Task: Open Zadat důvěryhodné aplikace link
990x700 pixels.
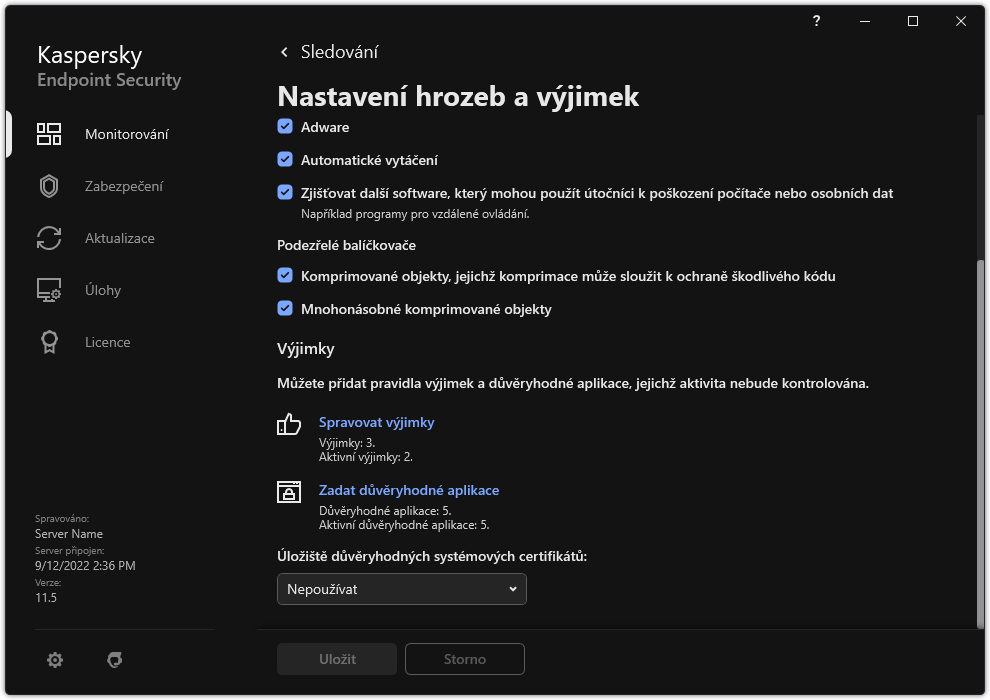Action: pos(409,490)
